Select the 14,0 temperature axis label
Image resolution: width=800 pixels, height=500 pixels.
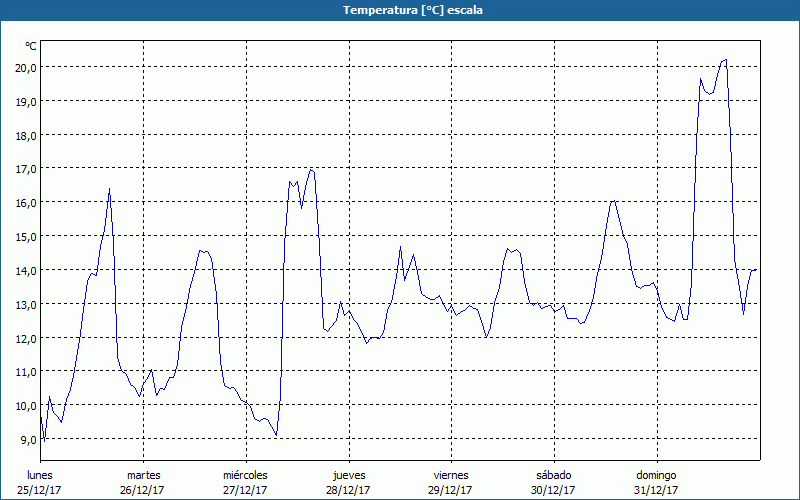click(25, 270)
